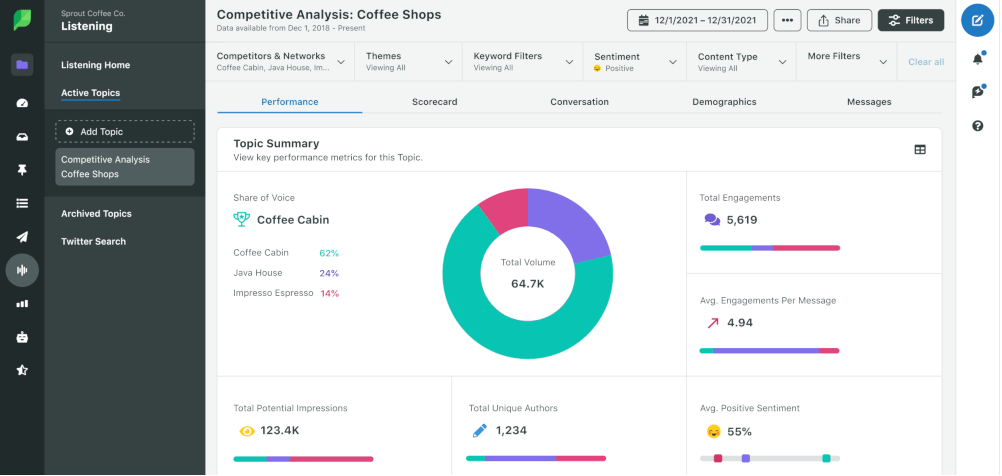Viewport: 1002px width, 476px height.
Task: Click the smiley icon beside 55%
Action: (x=713, y=431)
